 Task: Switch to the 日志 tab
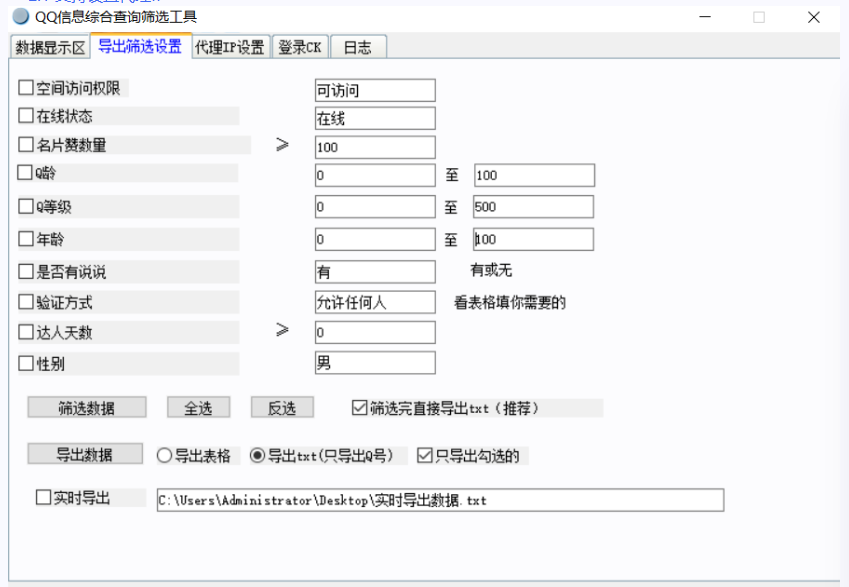[x=358, y=47]
